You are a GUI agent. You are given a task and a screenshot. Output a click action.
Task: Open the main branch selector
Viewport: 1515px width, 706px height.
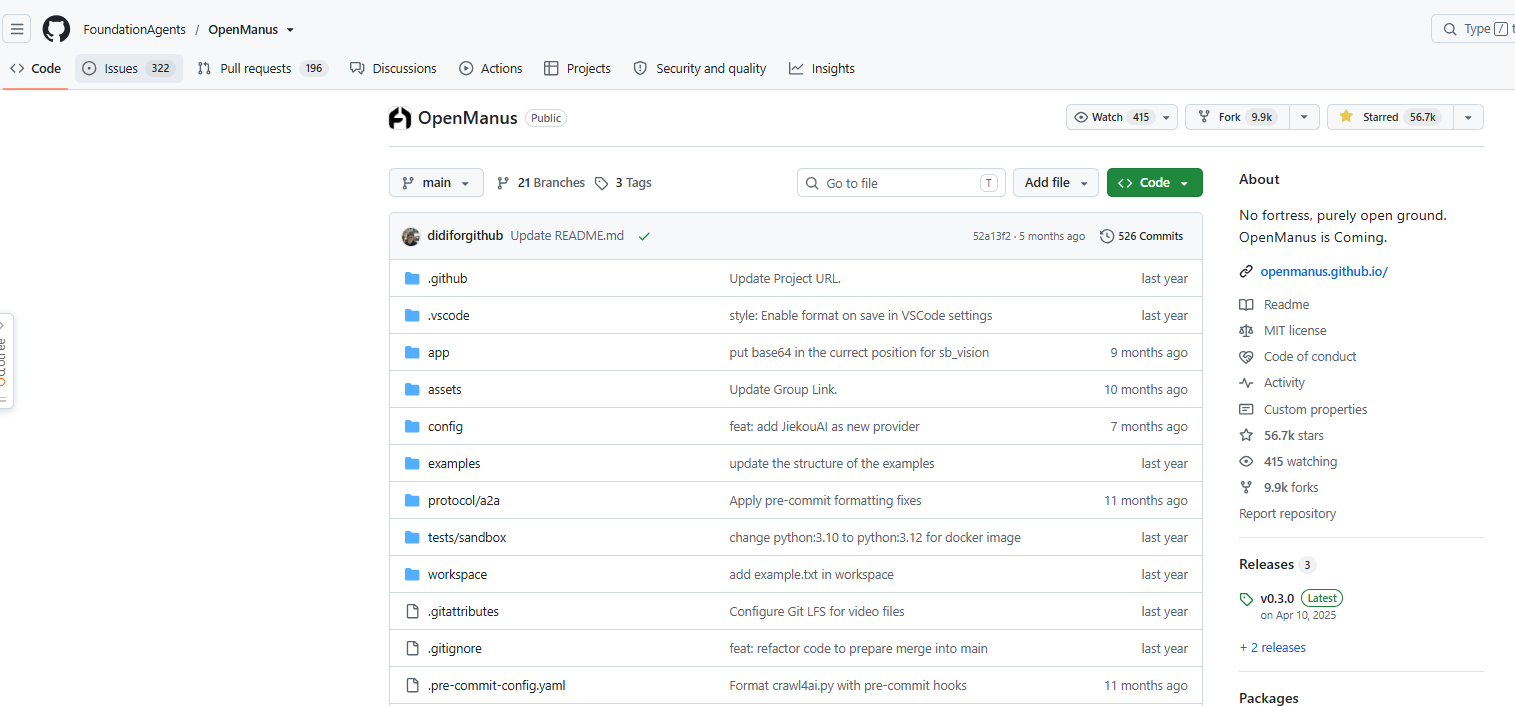point(436,183)
